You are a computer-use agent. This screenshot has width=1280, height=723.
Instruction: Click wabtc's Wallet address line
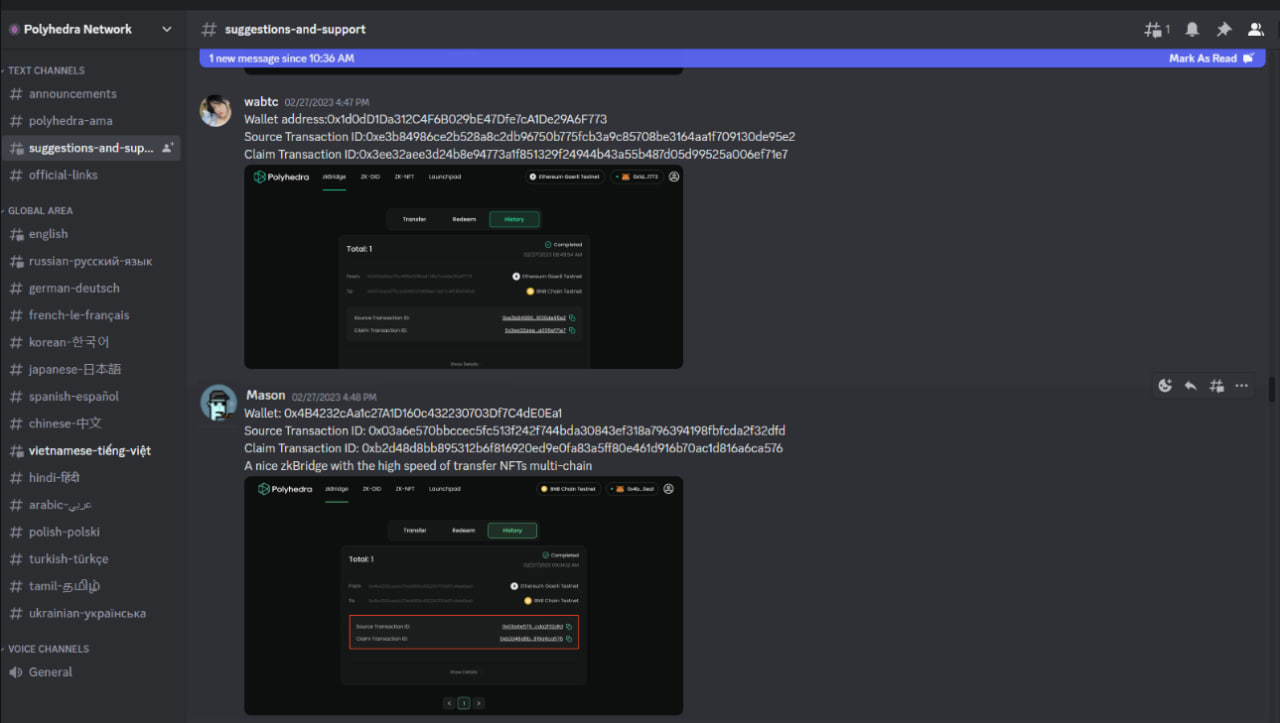[x=425, y=119]
